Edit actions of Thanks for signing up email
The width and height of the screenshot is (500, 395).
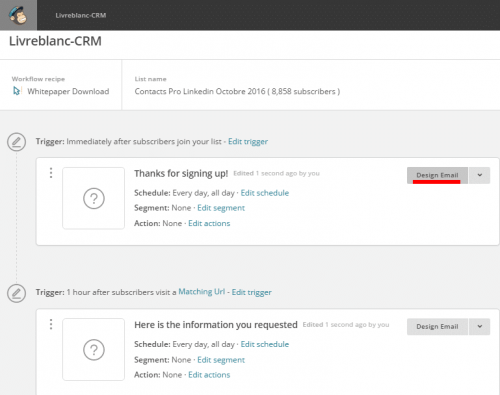[x=209, y=223]
